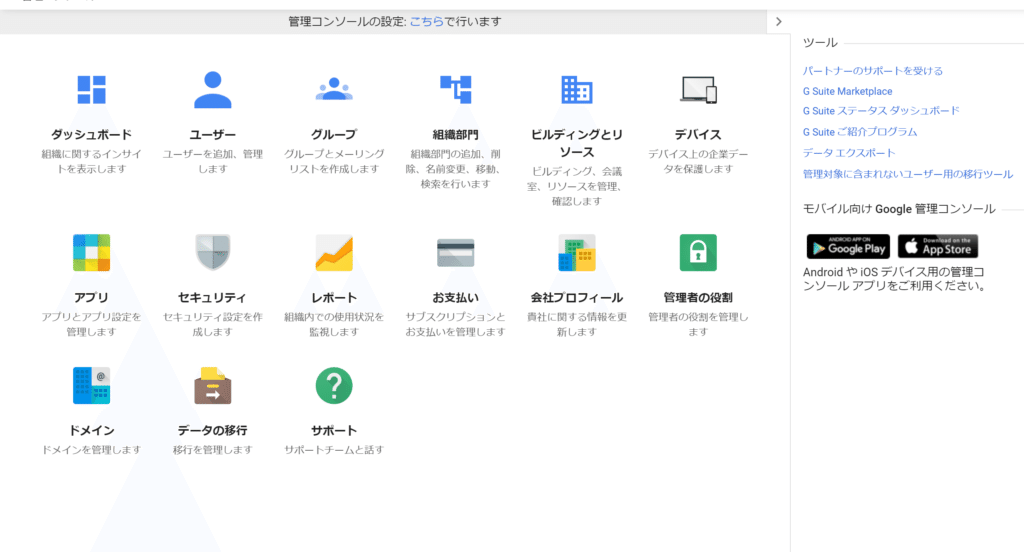Open G Suite ご紹介プログラム link
The image size is (1024, 552).
pyautogui.click(x=859, y=132)
